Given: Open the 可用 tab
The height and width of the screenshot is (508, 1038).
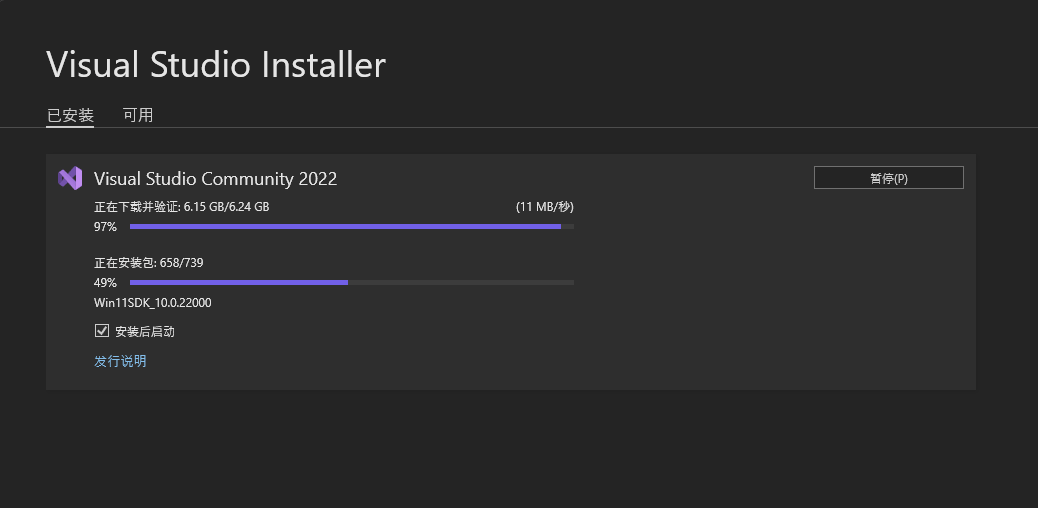Looking at the screenshot, I should (x=138, y=115).
